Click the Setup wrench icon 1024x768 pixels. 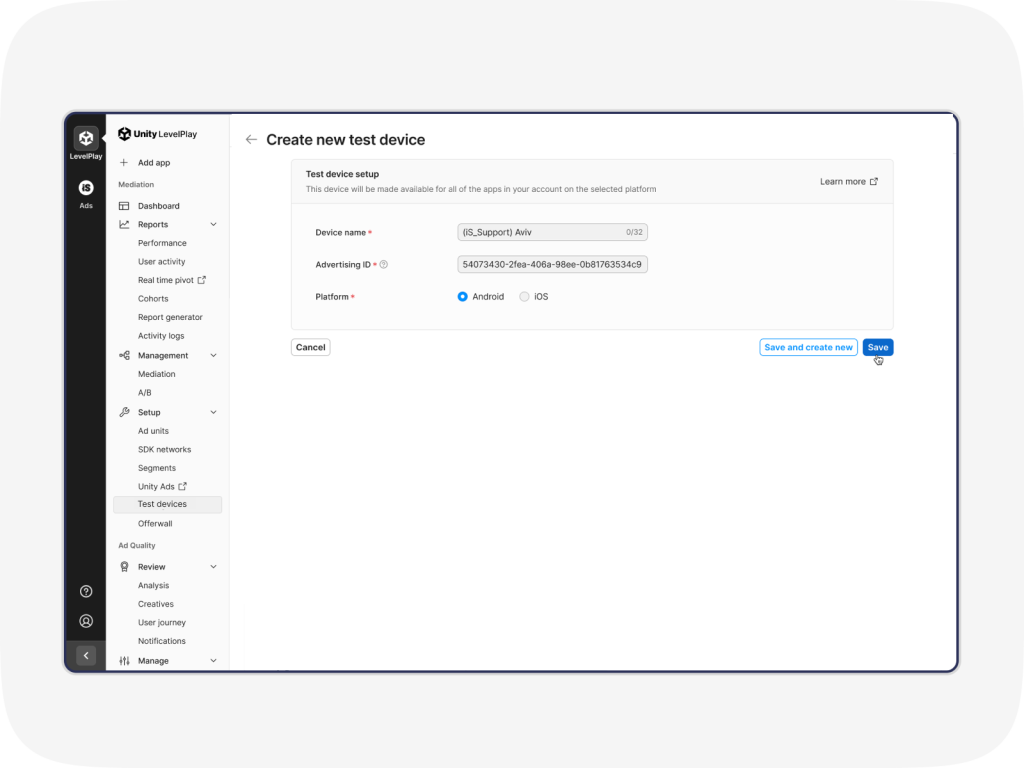click(x=122, y=412)
